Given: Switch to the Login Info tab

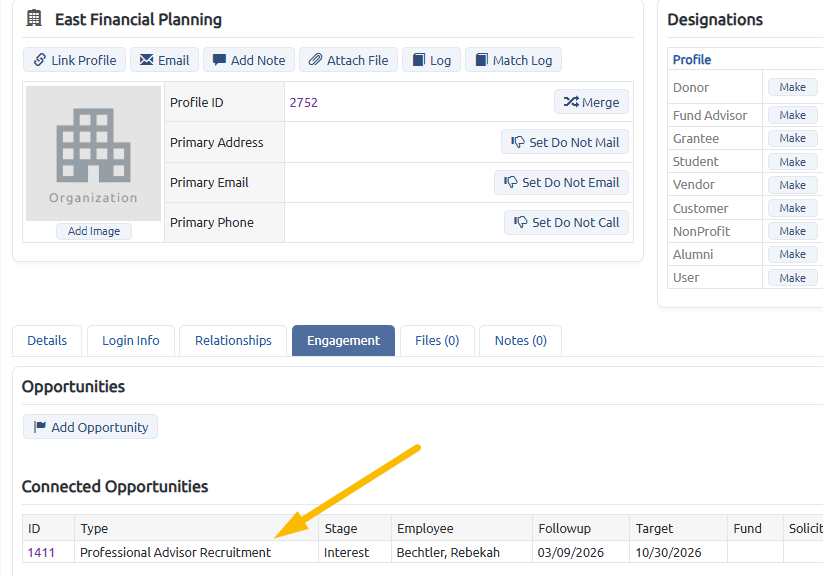Looking at the screenshot, I should click(x=131, y=341).
